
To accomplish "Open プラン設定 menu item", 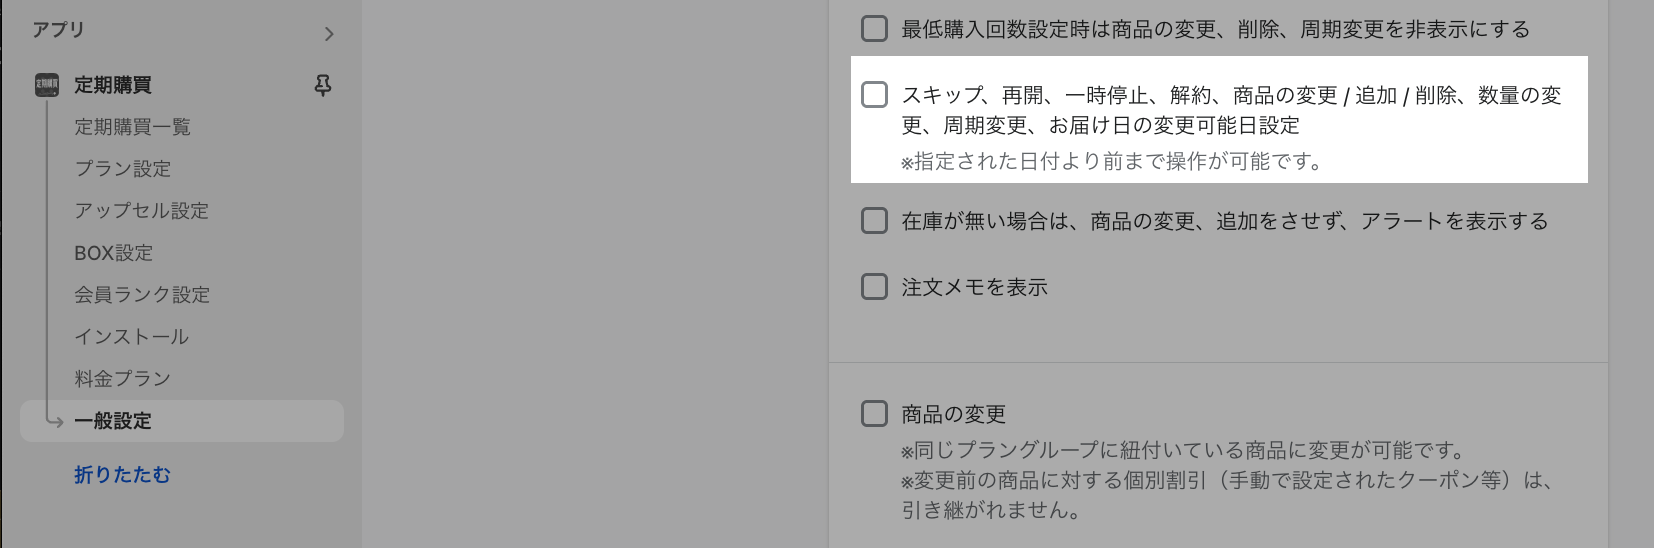I will 122,169.
